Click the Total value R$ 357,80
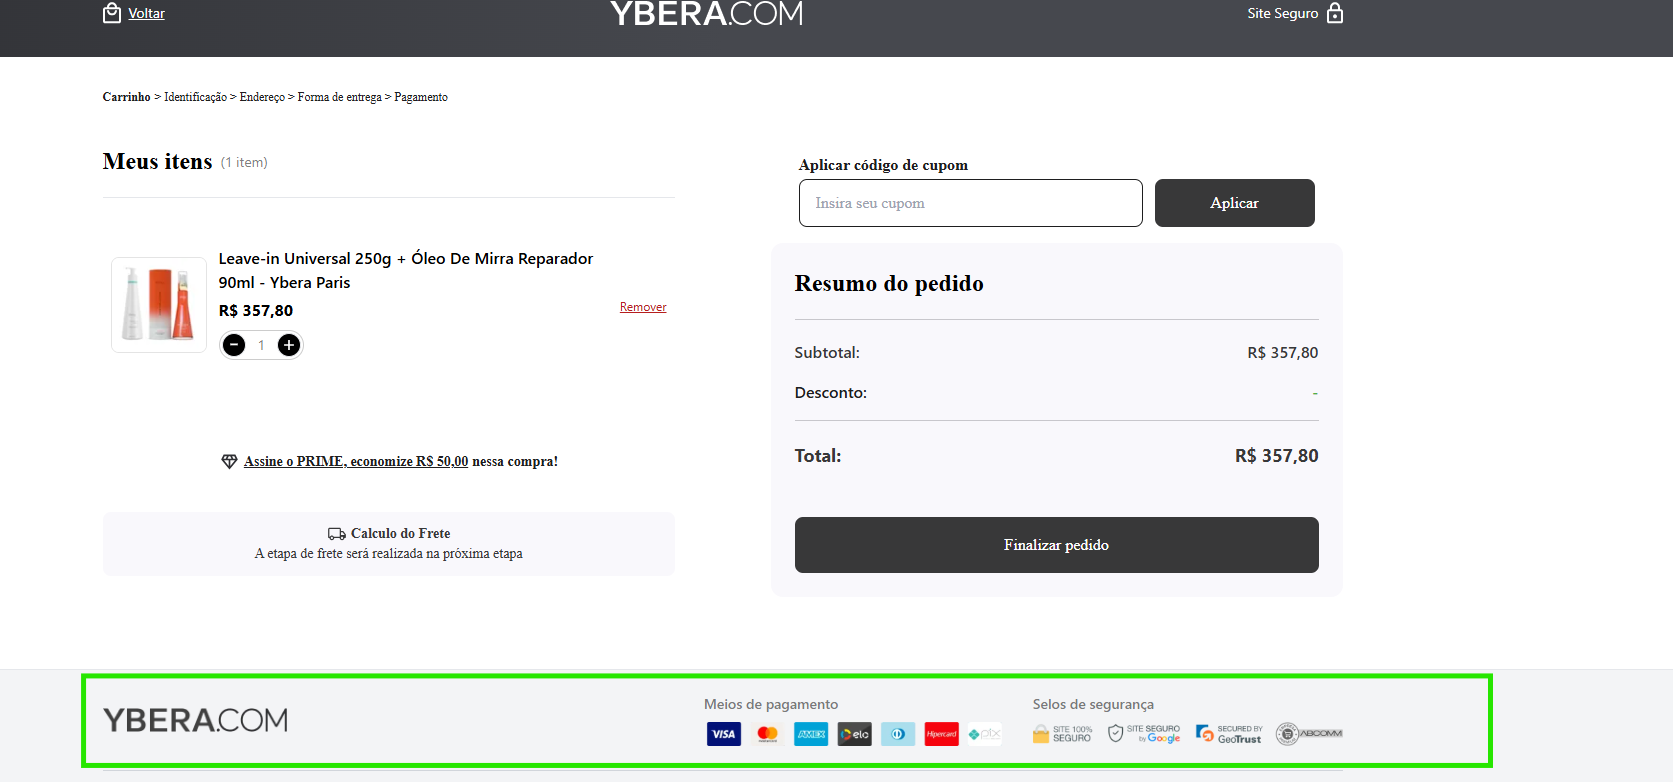This screenshot has width=1673, height=782. pos(1277,456)
